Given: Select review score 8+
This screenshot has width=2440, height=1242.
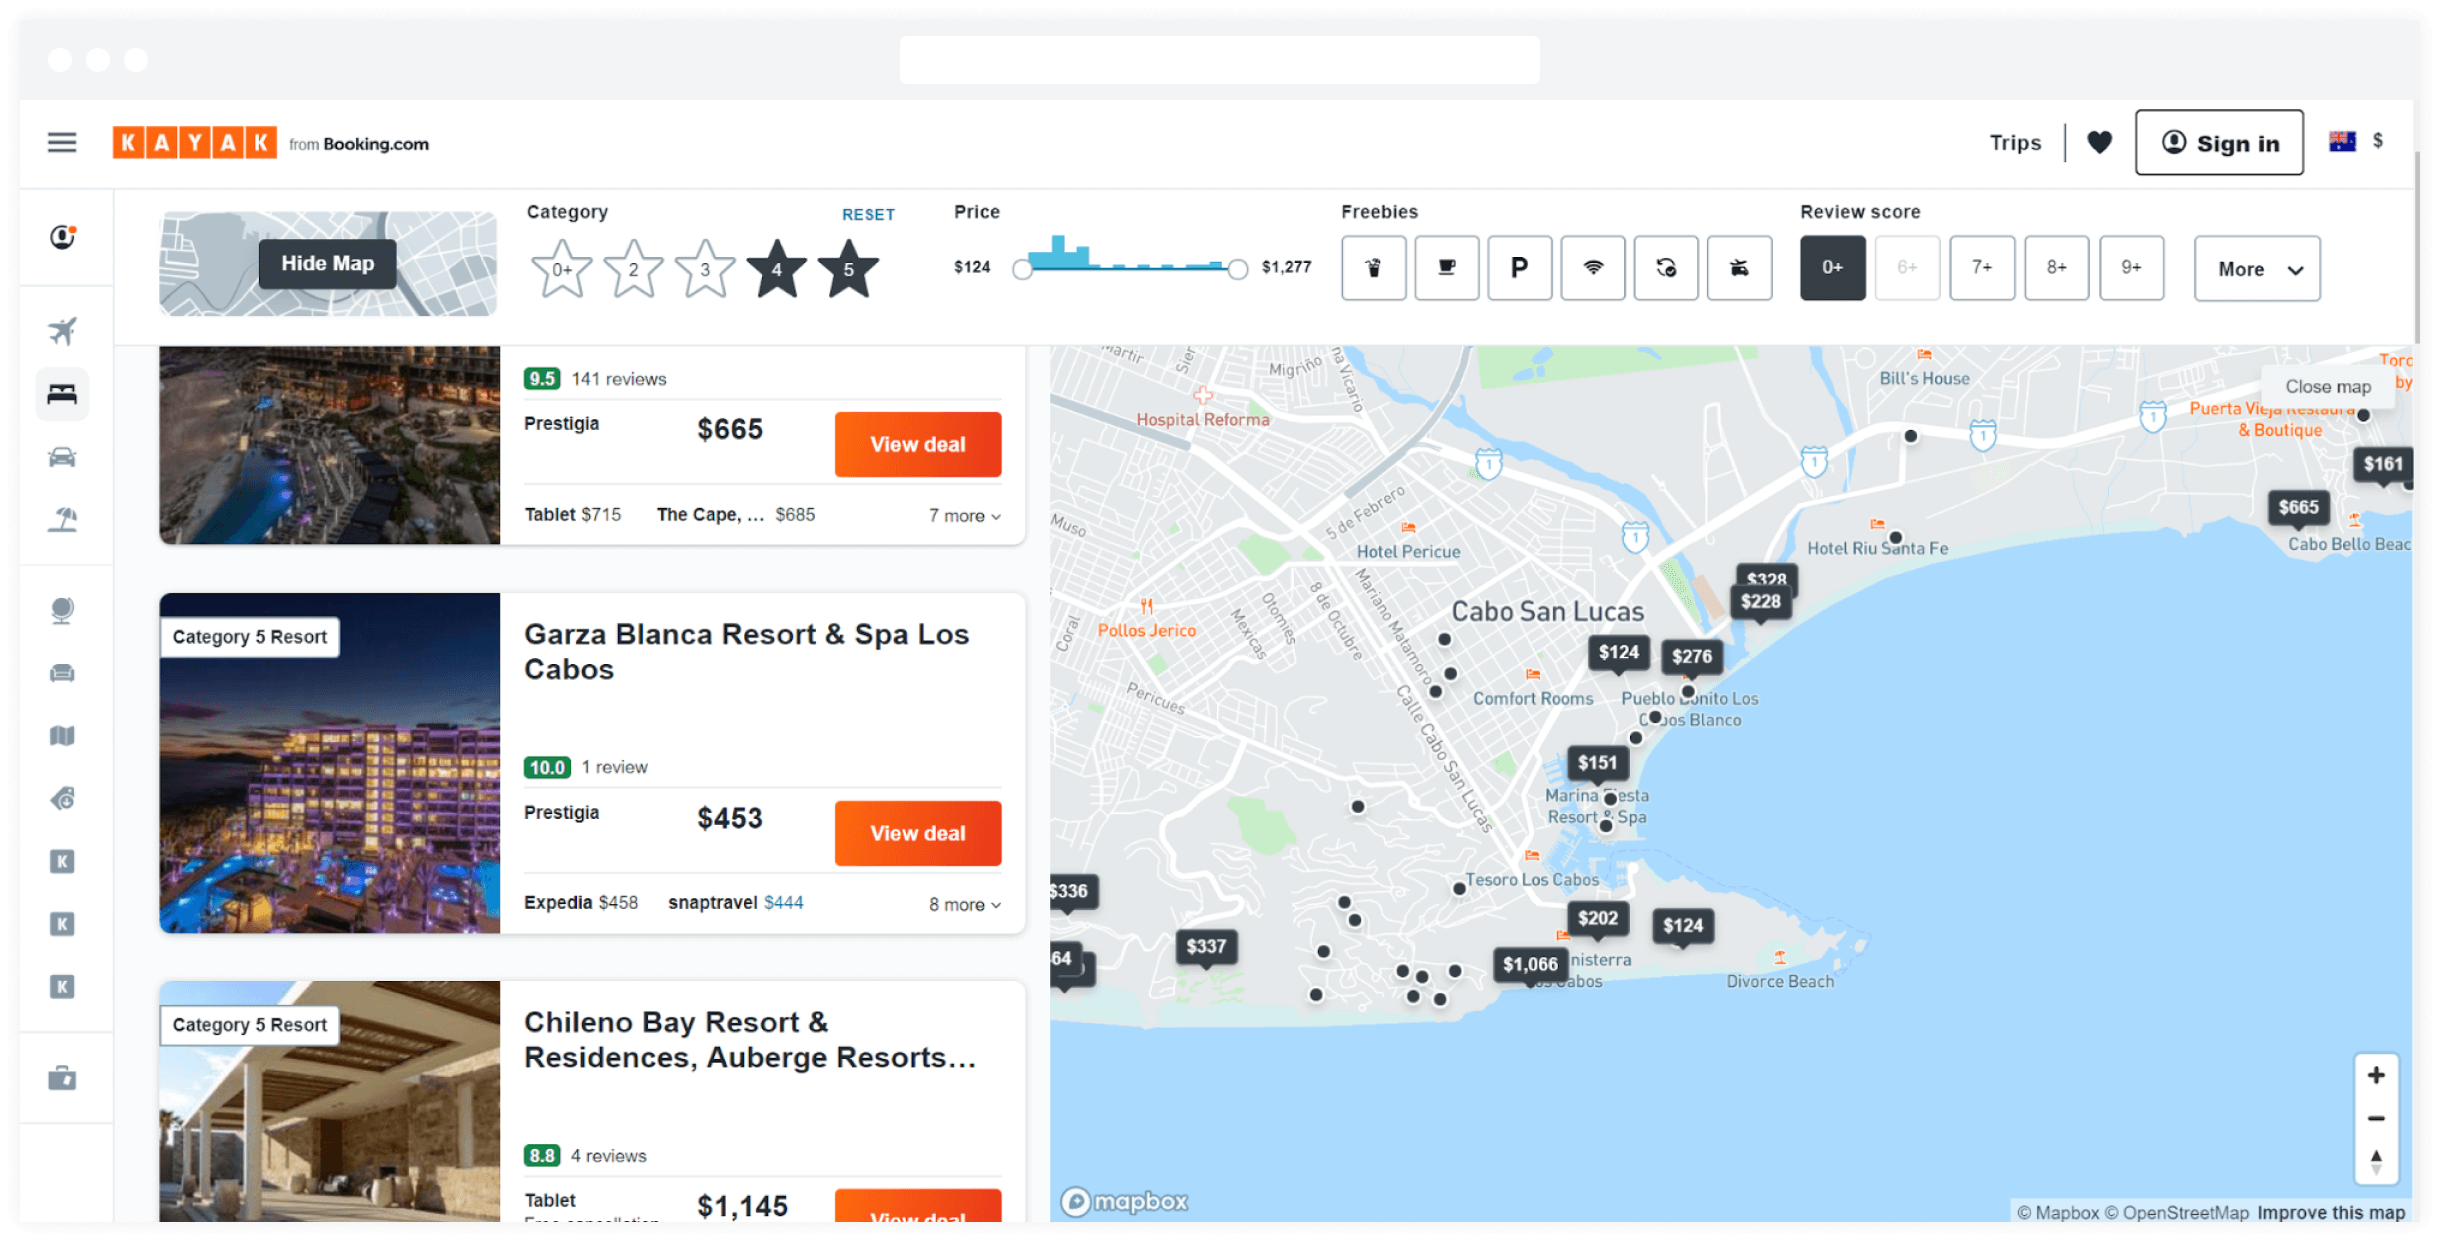Looking at the screenshot, I should (x=2056, y=268).
